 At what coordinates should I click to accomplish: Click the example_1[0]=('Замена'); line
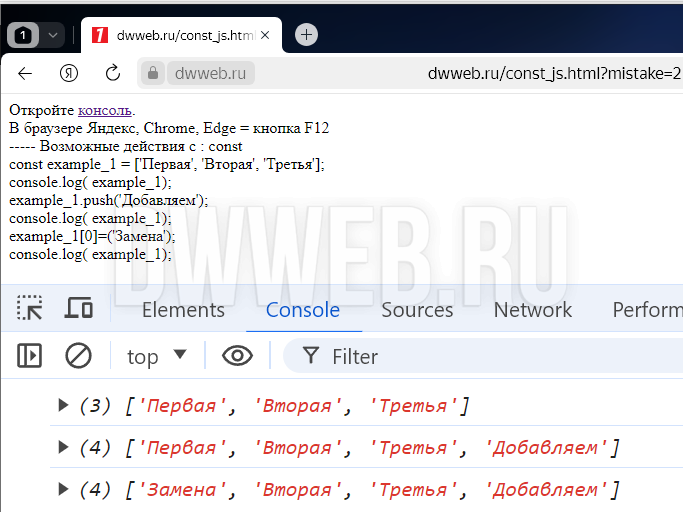[x=92, y=237]
